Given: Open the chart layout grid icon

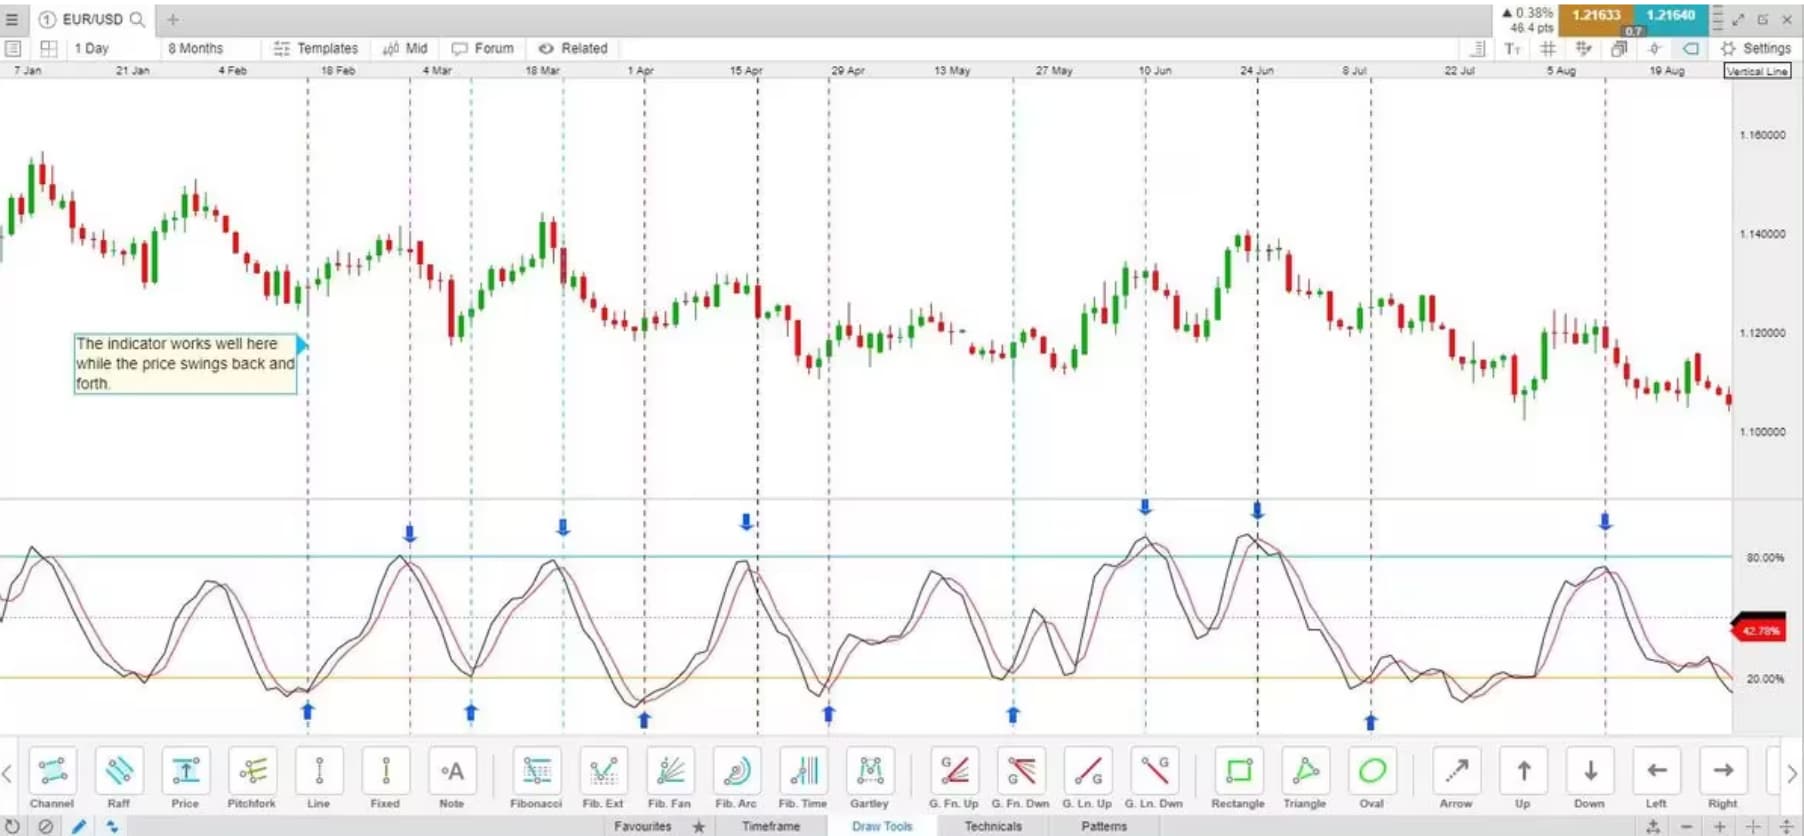Looking at the screenshot, I should coord(48,48).
